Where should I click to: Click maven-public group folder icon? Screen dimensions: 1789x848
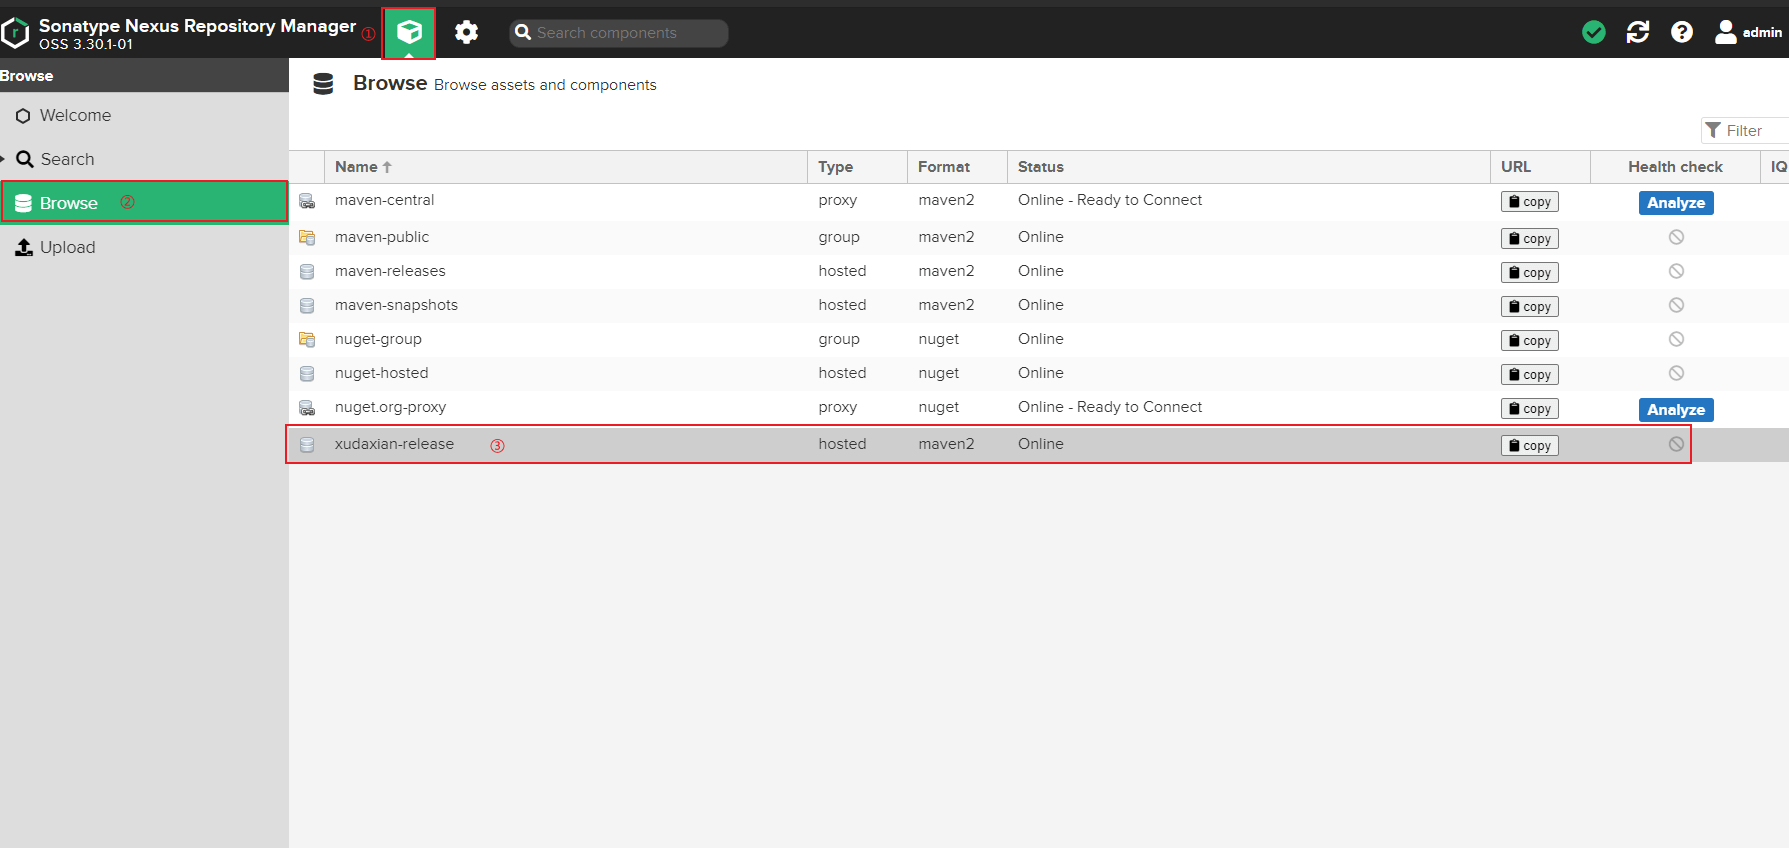tap(307, 238)
